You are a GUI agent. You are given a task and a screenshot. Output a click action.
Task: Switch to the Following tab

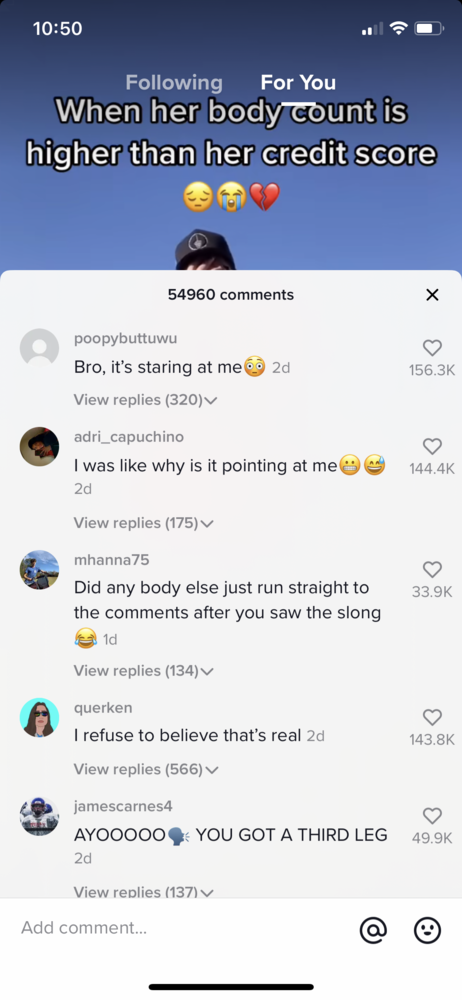174,82
